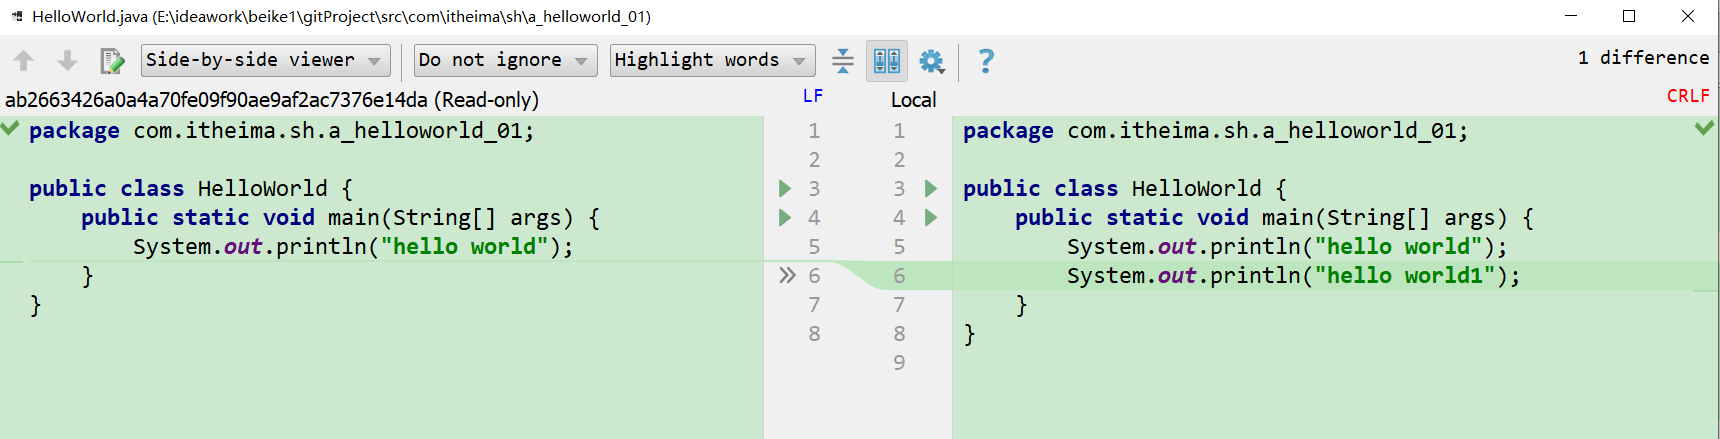Click right gutter arrow at line 4

coord(931,217)
